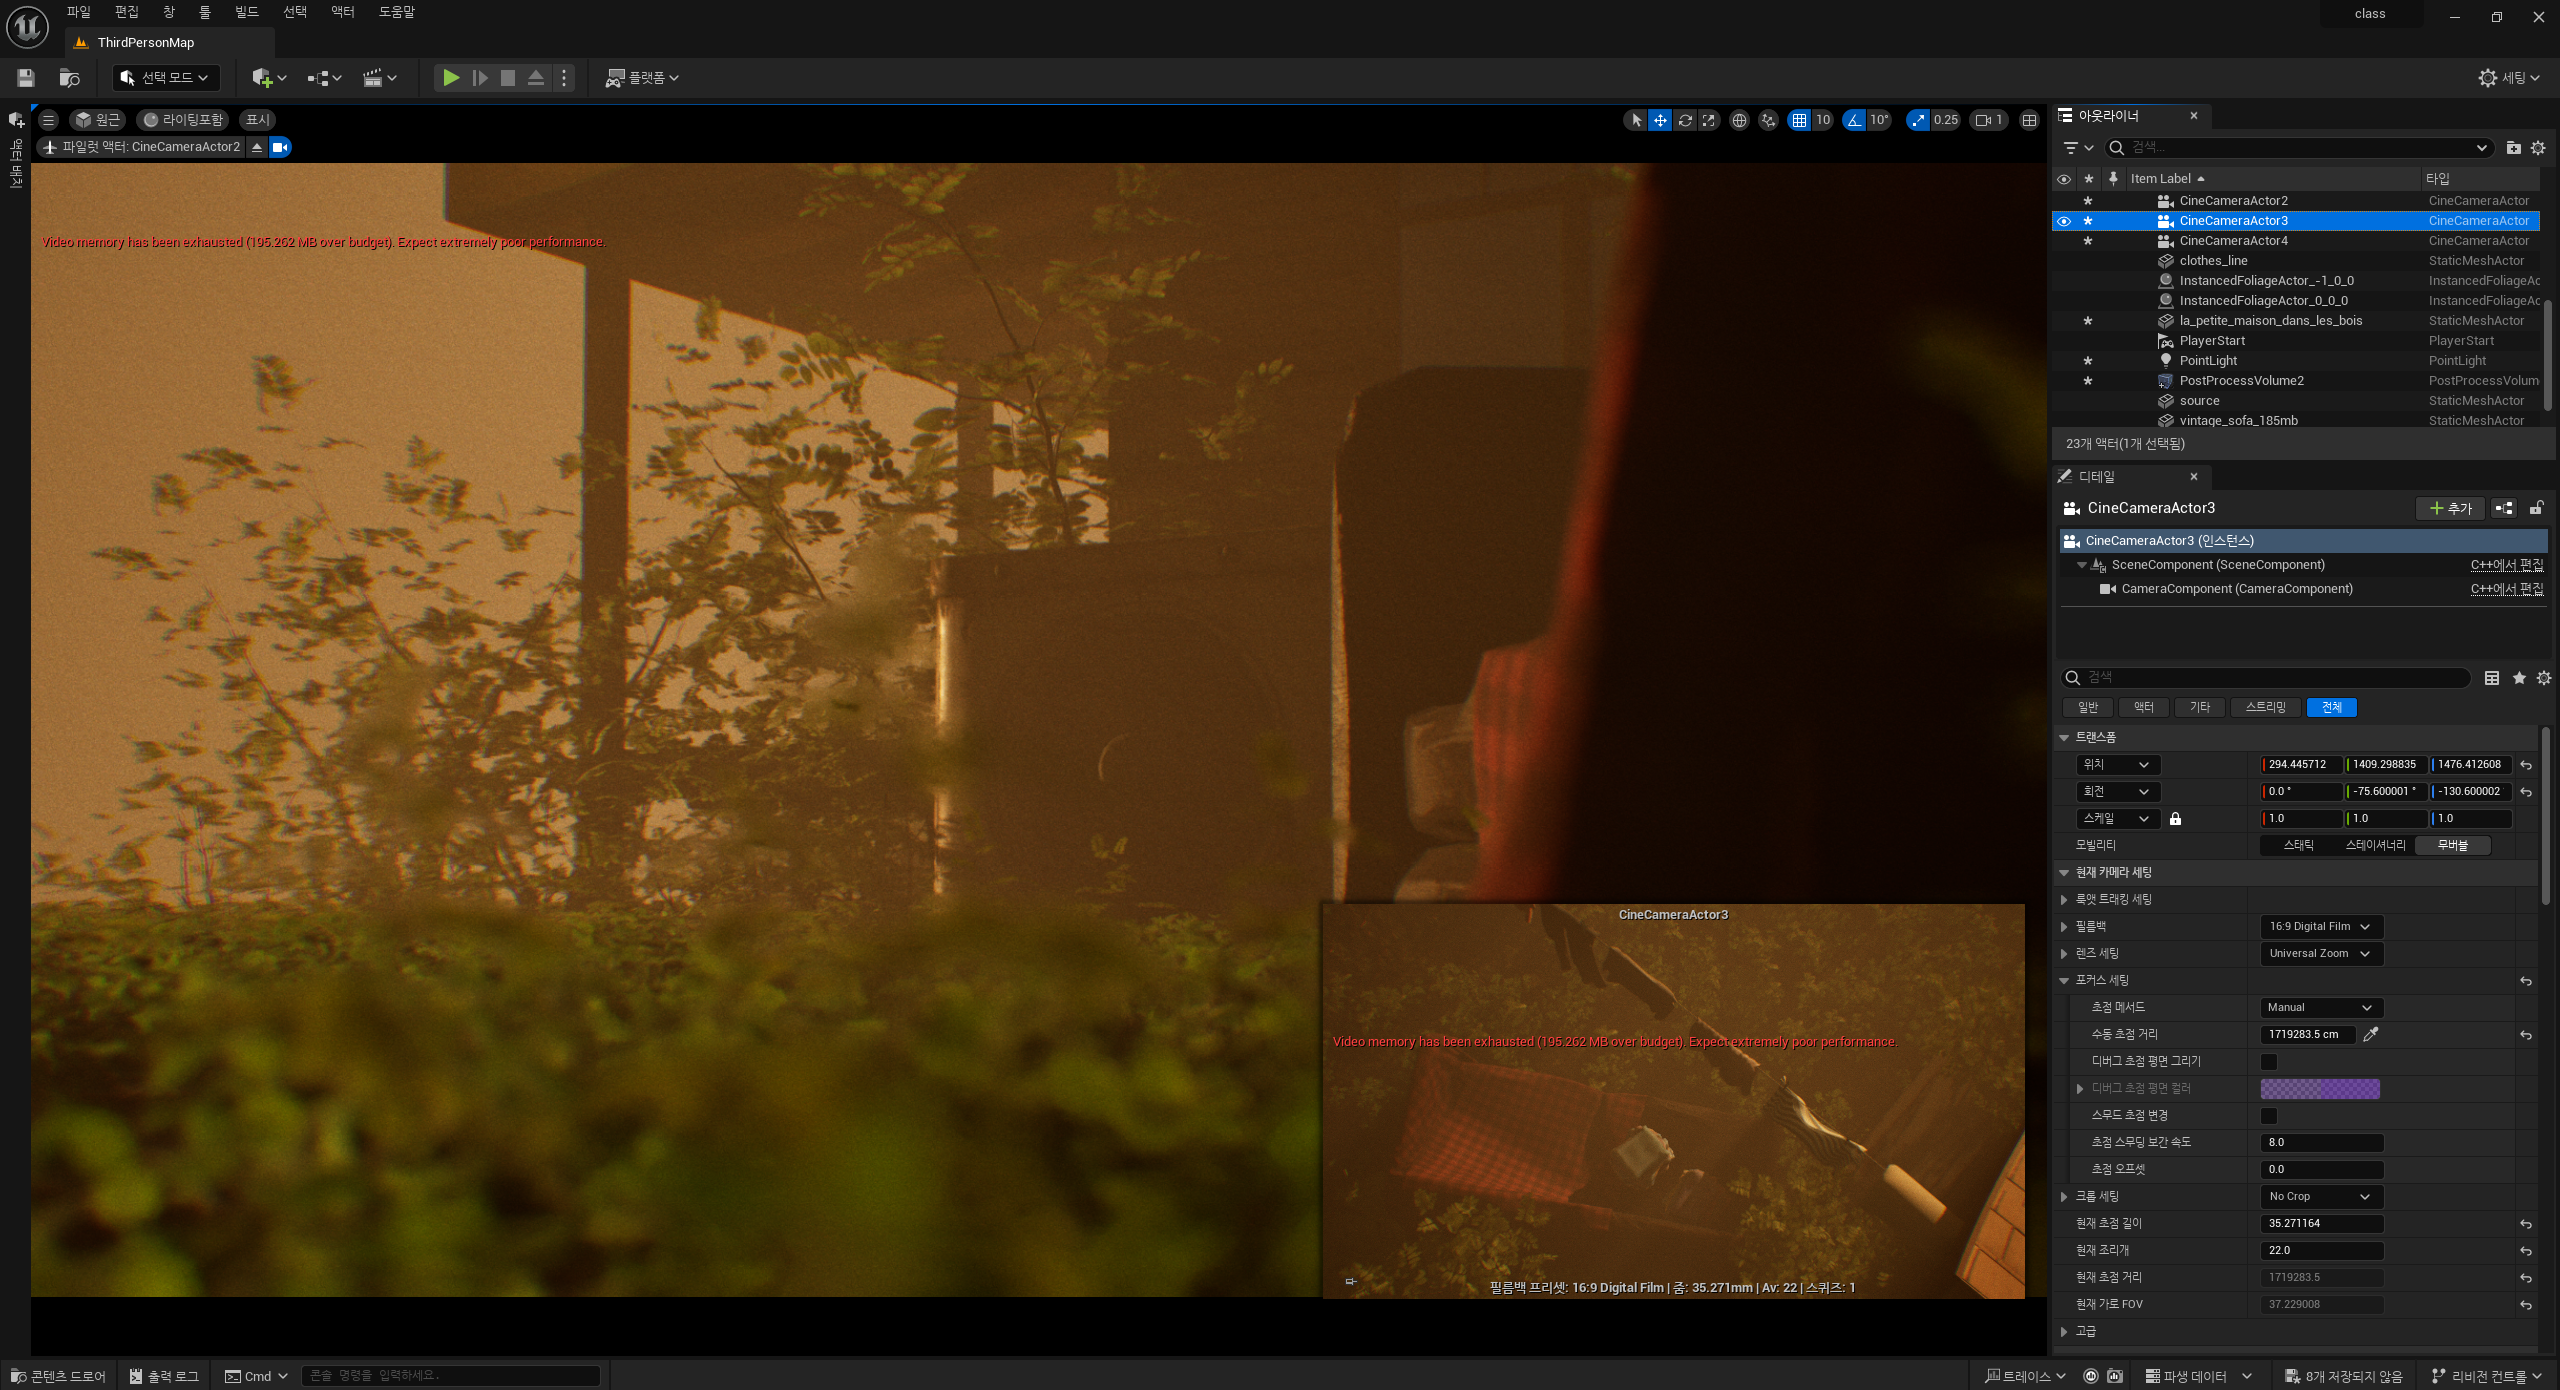Viewport: 2560px width, 1390px height.
Task: Open the outliner settings gear icon
Action: pyautogui.click(x=2538, y=148)
